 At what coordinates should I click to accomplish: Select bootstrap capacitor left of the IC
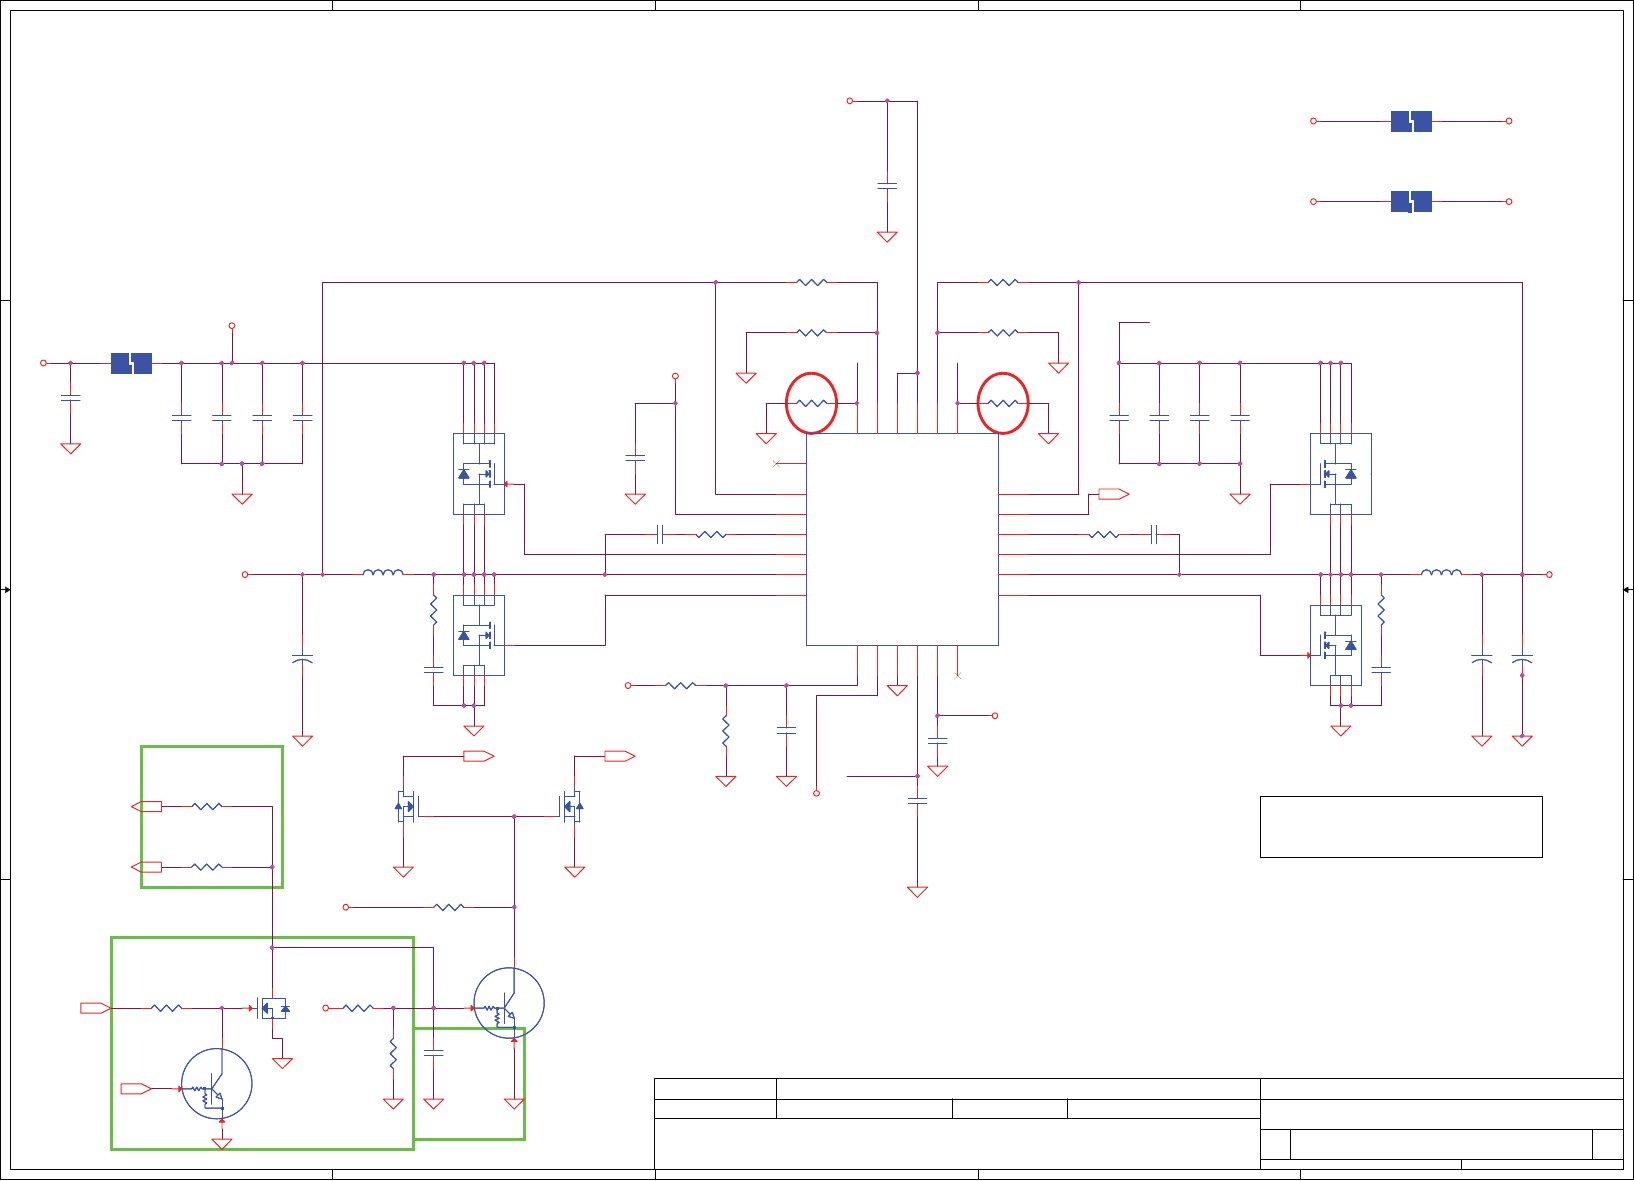660,534
